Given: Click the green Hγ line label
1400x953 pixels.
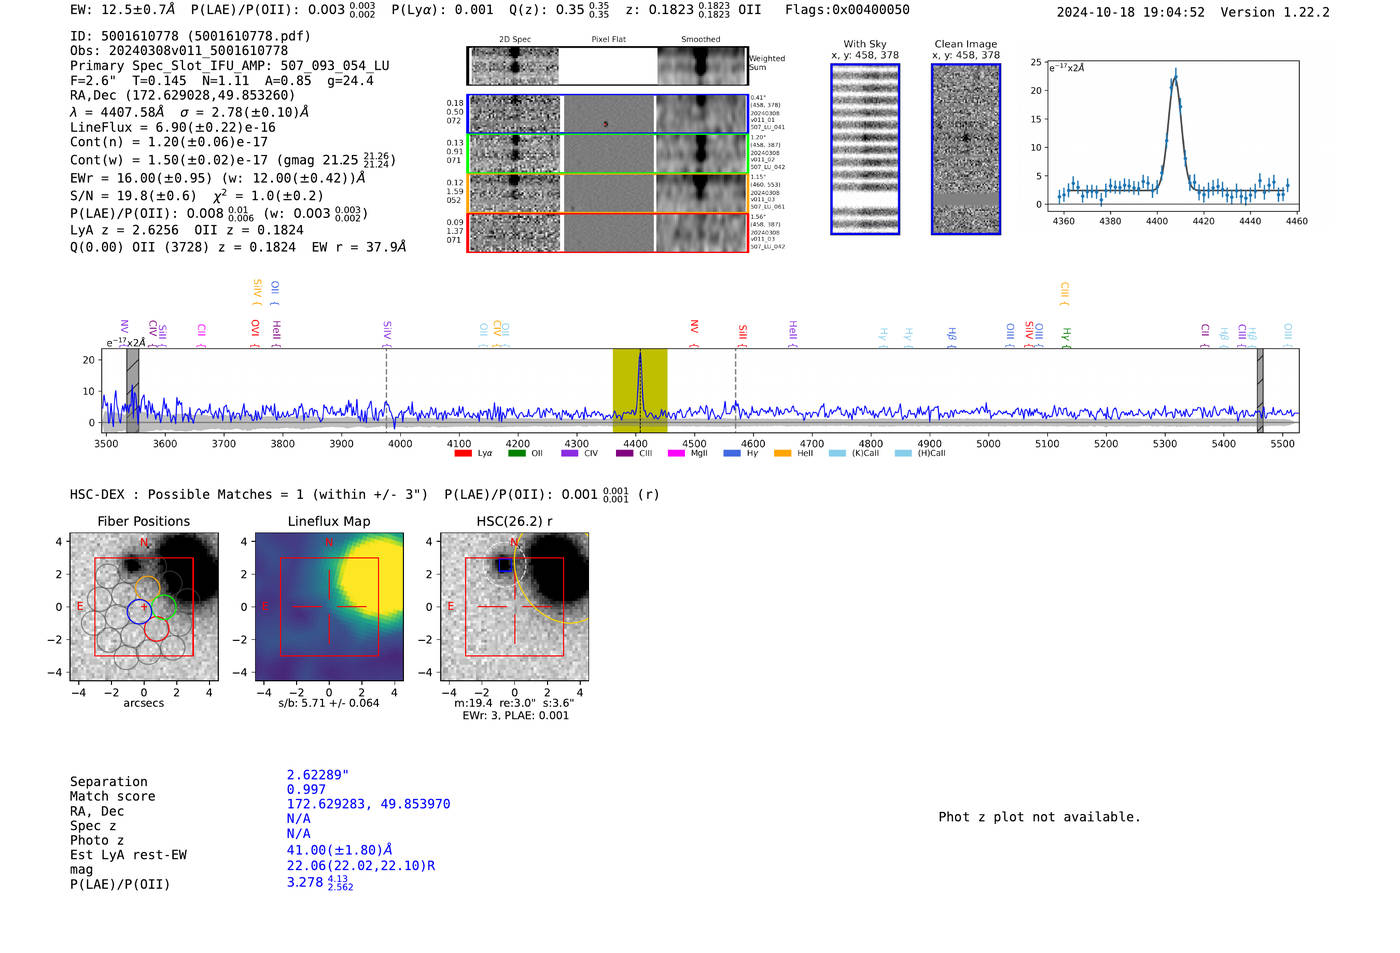Looking at the screenshot, I should point(1066,337).
